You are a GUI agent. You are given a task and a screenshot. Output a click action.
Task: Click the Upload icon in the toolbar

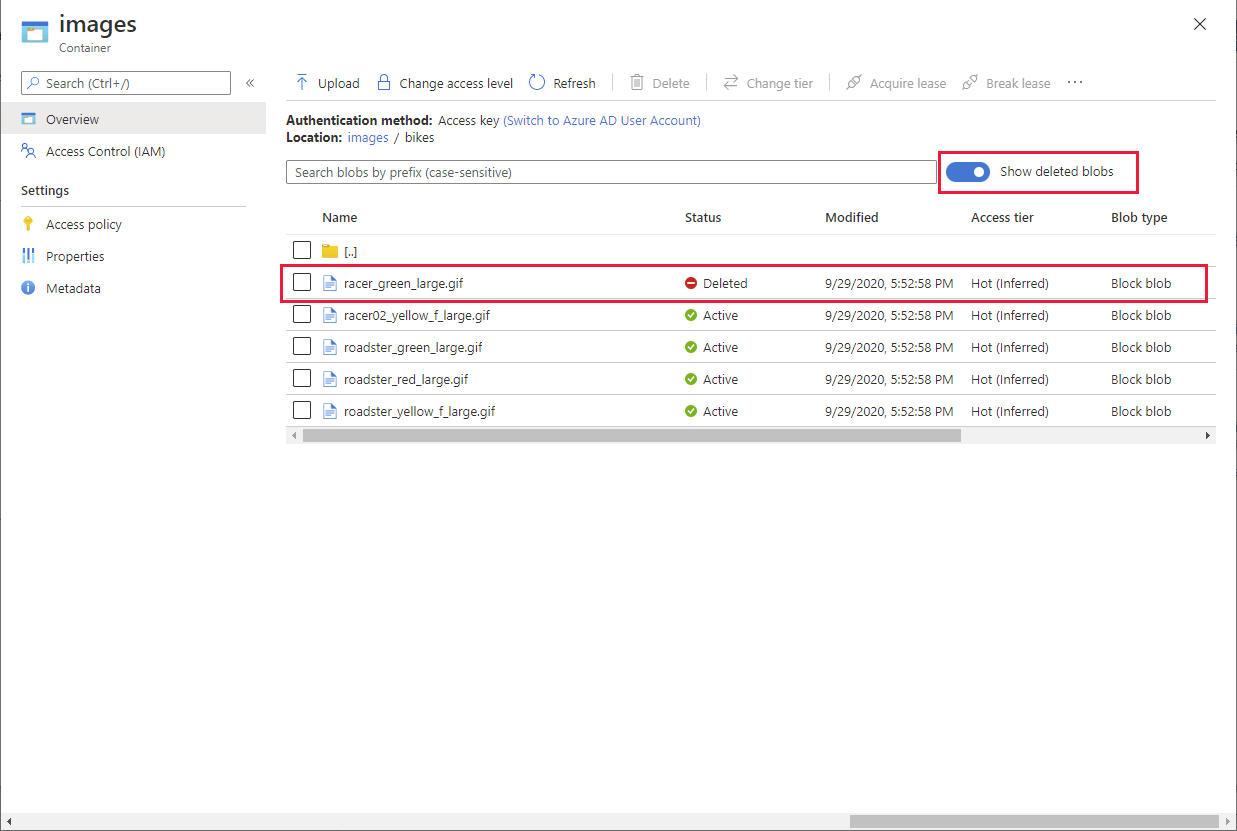[300, 82]
